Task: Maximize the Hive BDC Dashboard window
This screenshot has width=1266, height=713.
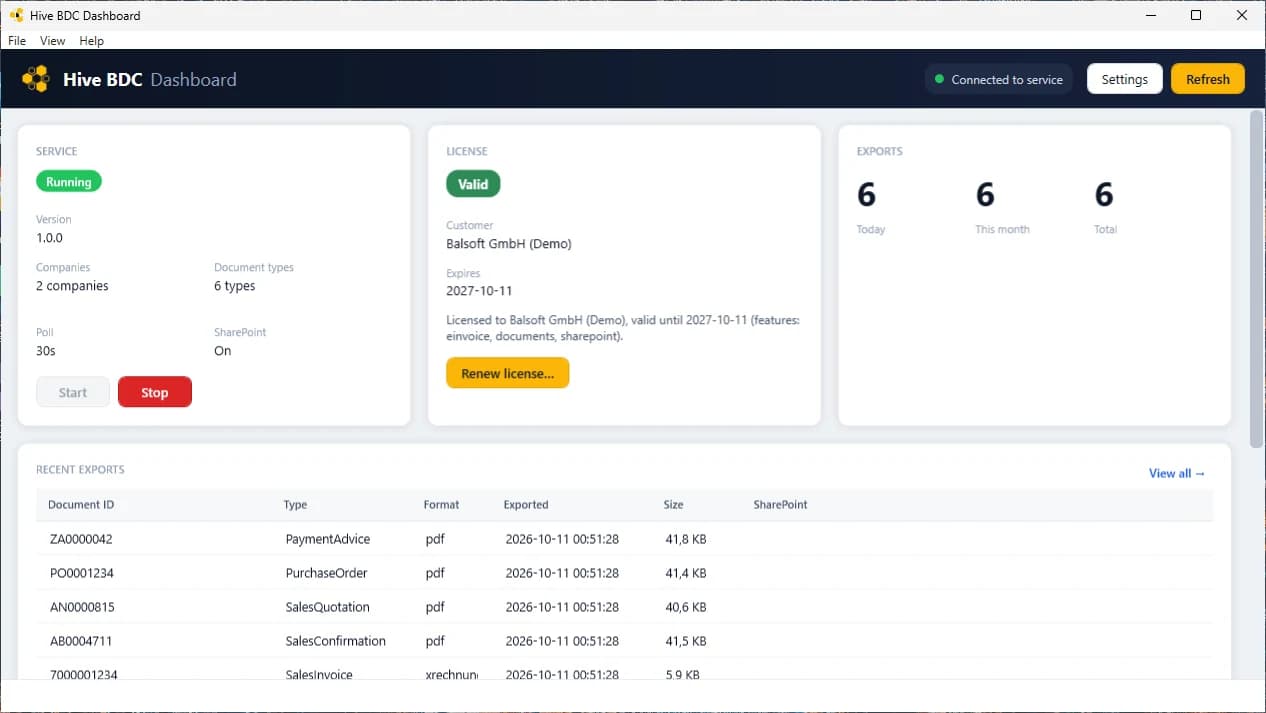Action: (1196, 15)
